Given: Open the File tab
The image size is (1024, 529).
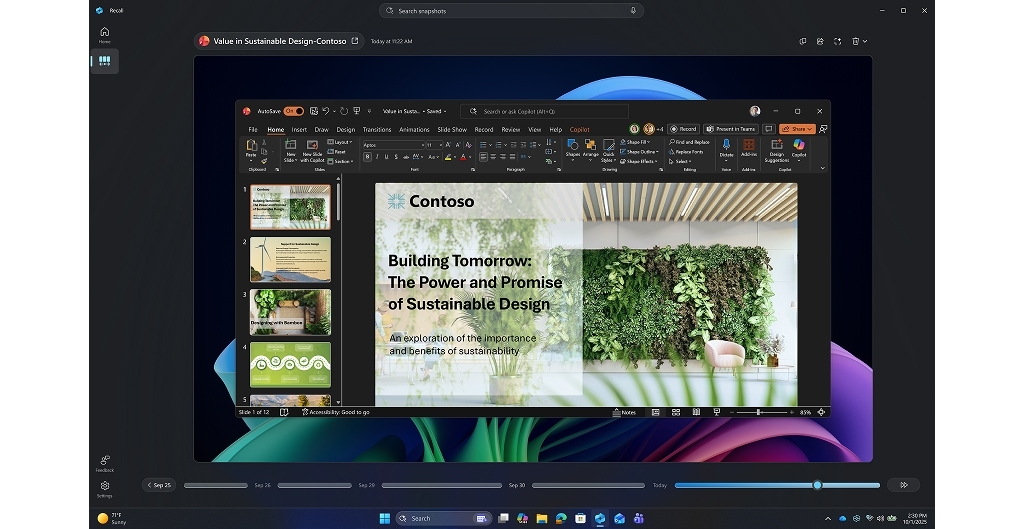Looking at the screenshot, I should point(253,129).
